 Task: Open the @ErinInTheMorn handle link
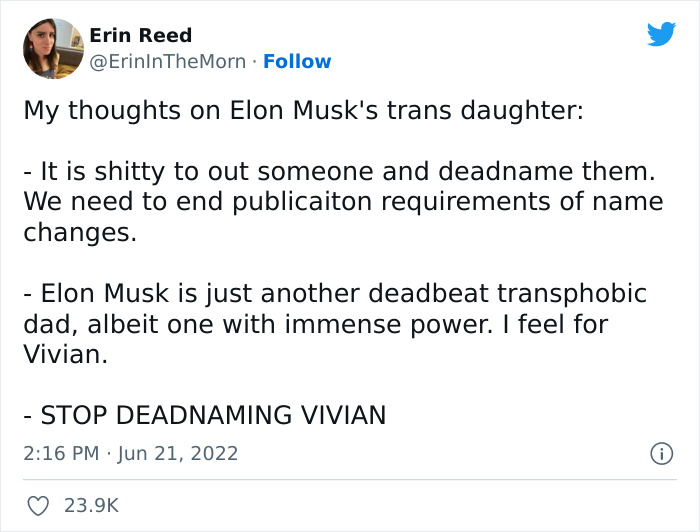click(168, 61)
